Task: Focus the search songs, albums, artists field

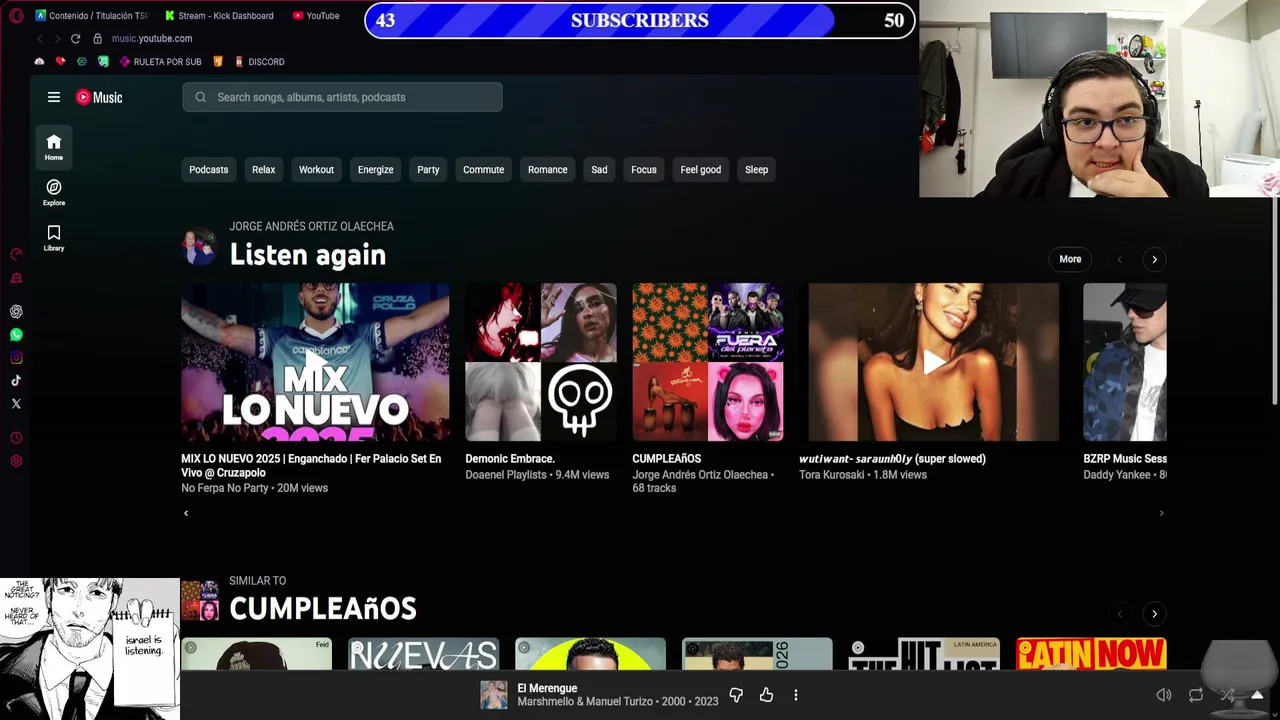Action: click(342, 97)
